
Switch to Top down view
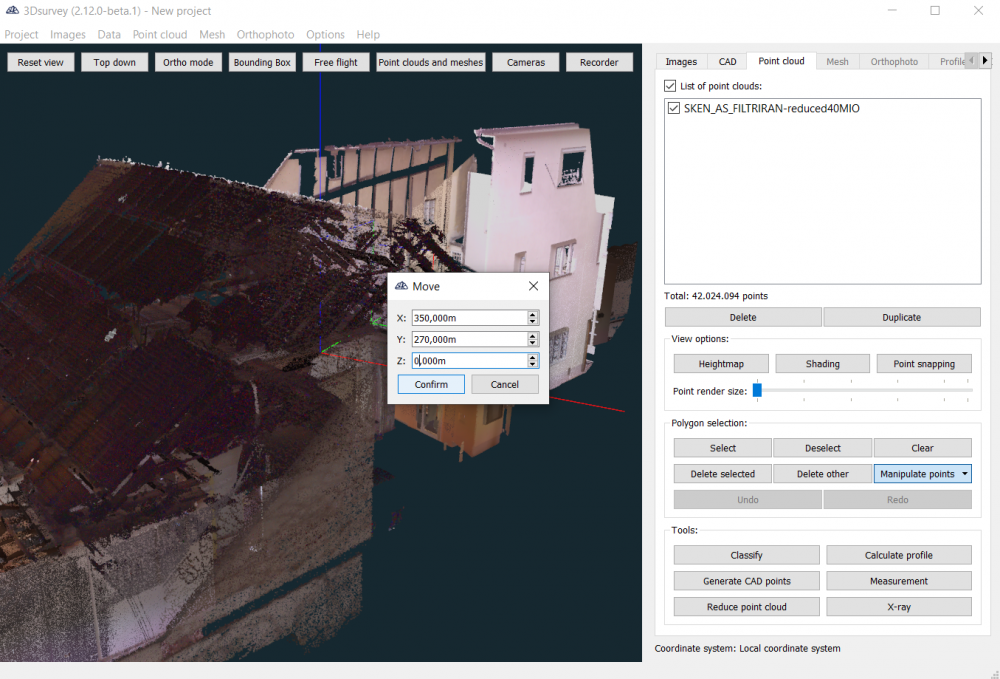[x=115, y=62]
